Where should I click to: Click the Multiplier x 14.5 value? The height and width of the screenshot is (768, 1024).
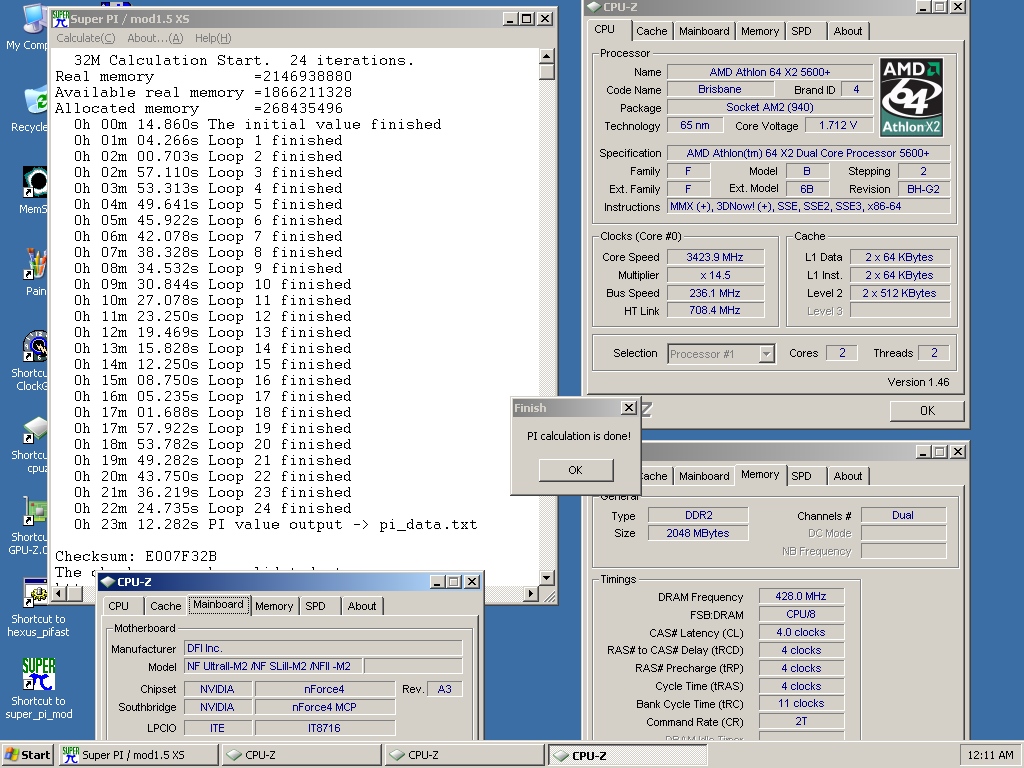715,276
